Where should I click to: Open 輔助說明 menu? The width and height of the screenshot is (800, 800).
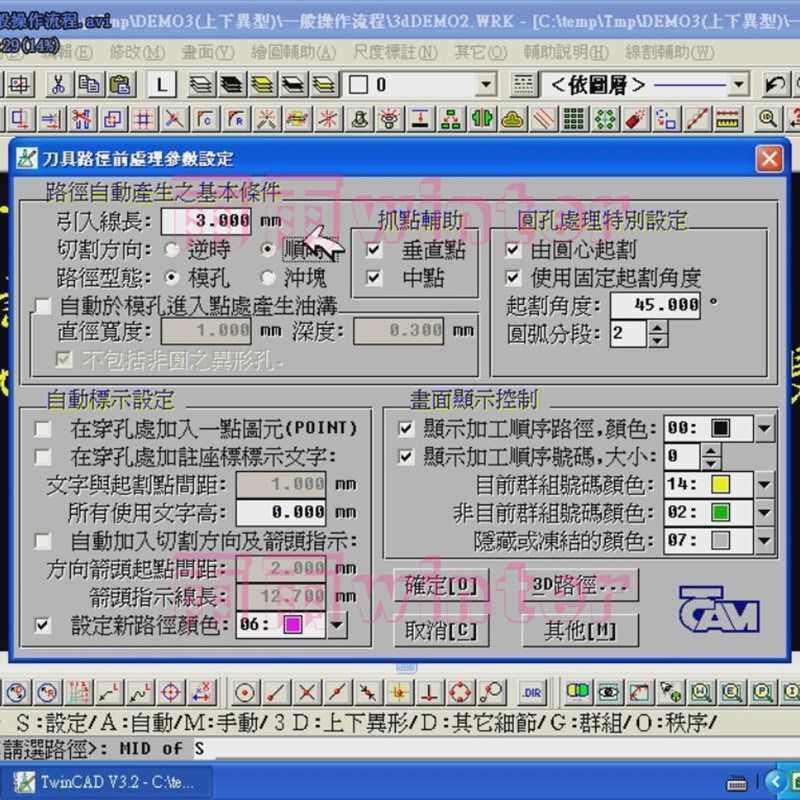tap(566, 53)
